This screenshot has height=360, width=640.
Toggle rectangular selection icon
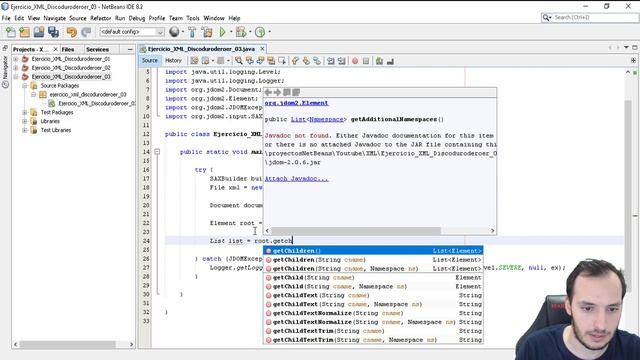[x=282, y=61]
